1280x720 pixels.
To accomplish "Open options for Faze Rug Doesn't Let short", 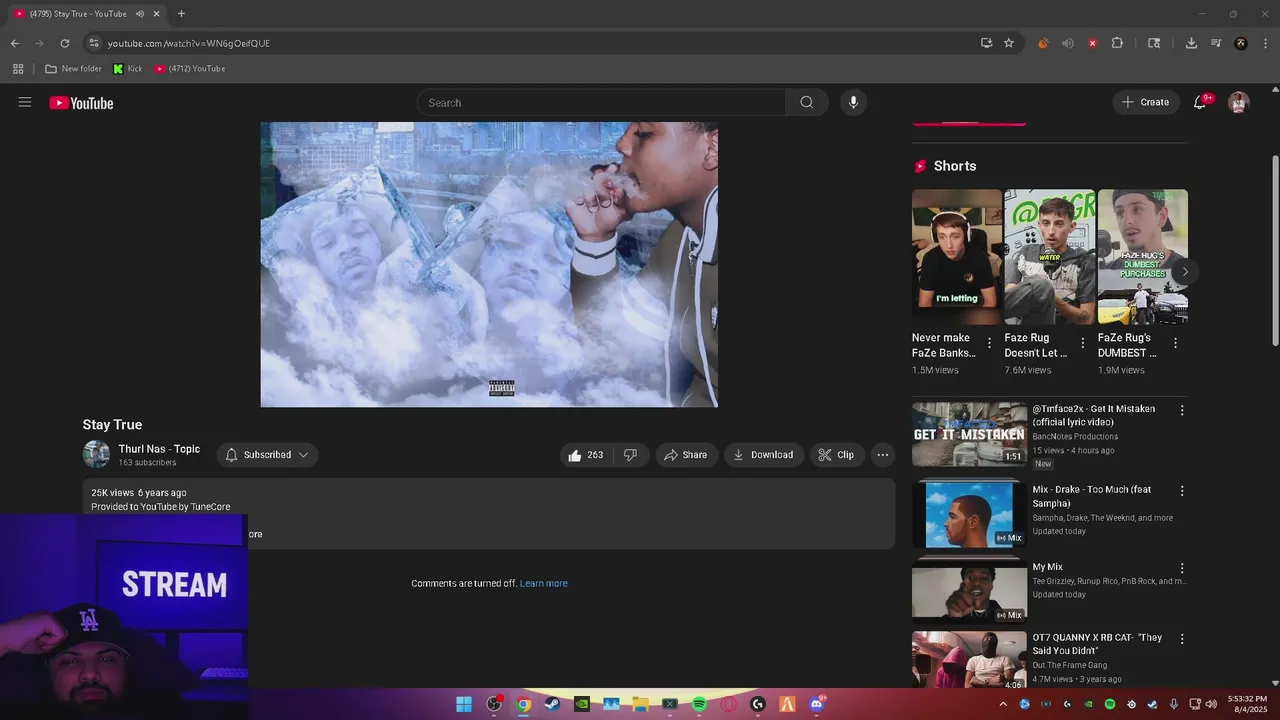I will (1082, 343).
